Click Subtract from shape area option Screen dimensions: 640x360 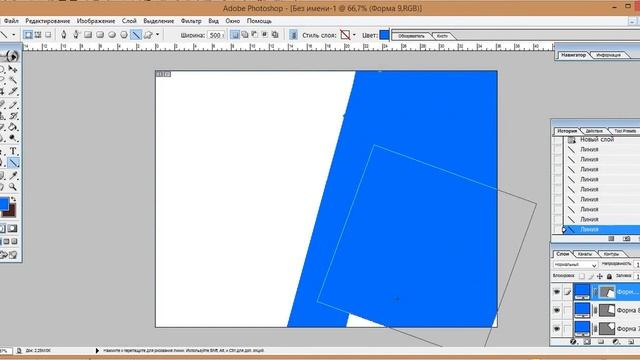pos(255,35)
